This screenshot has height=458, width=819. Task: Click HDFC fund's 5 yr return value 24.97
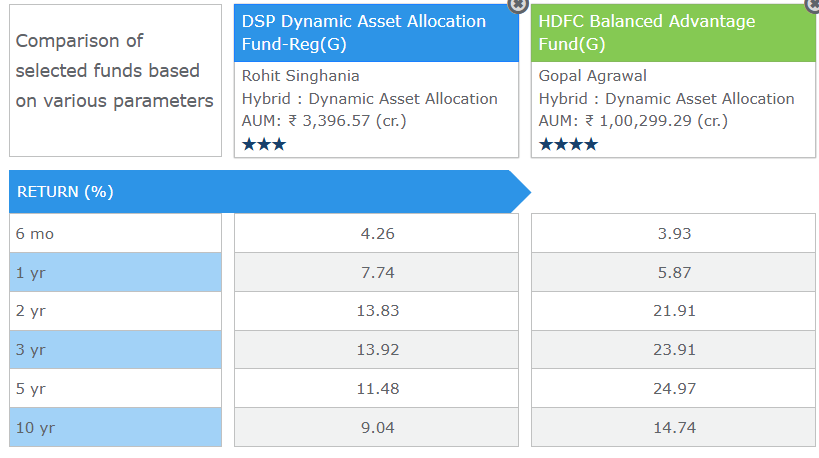pos(673,389)
